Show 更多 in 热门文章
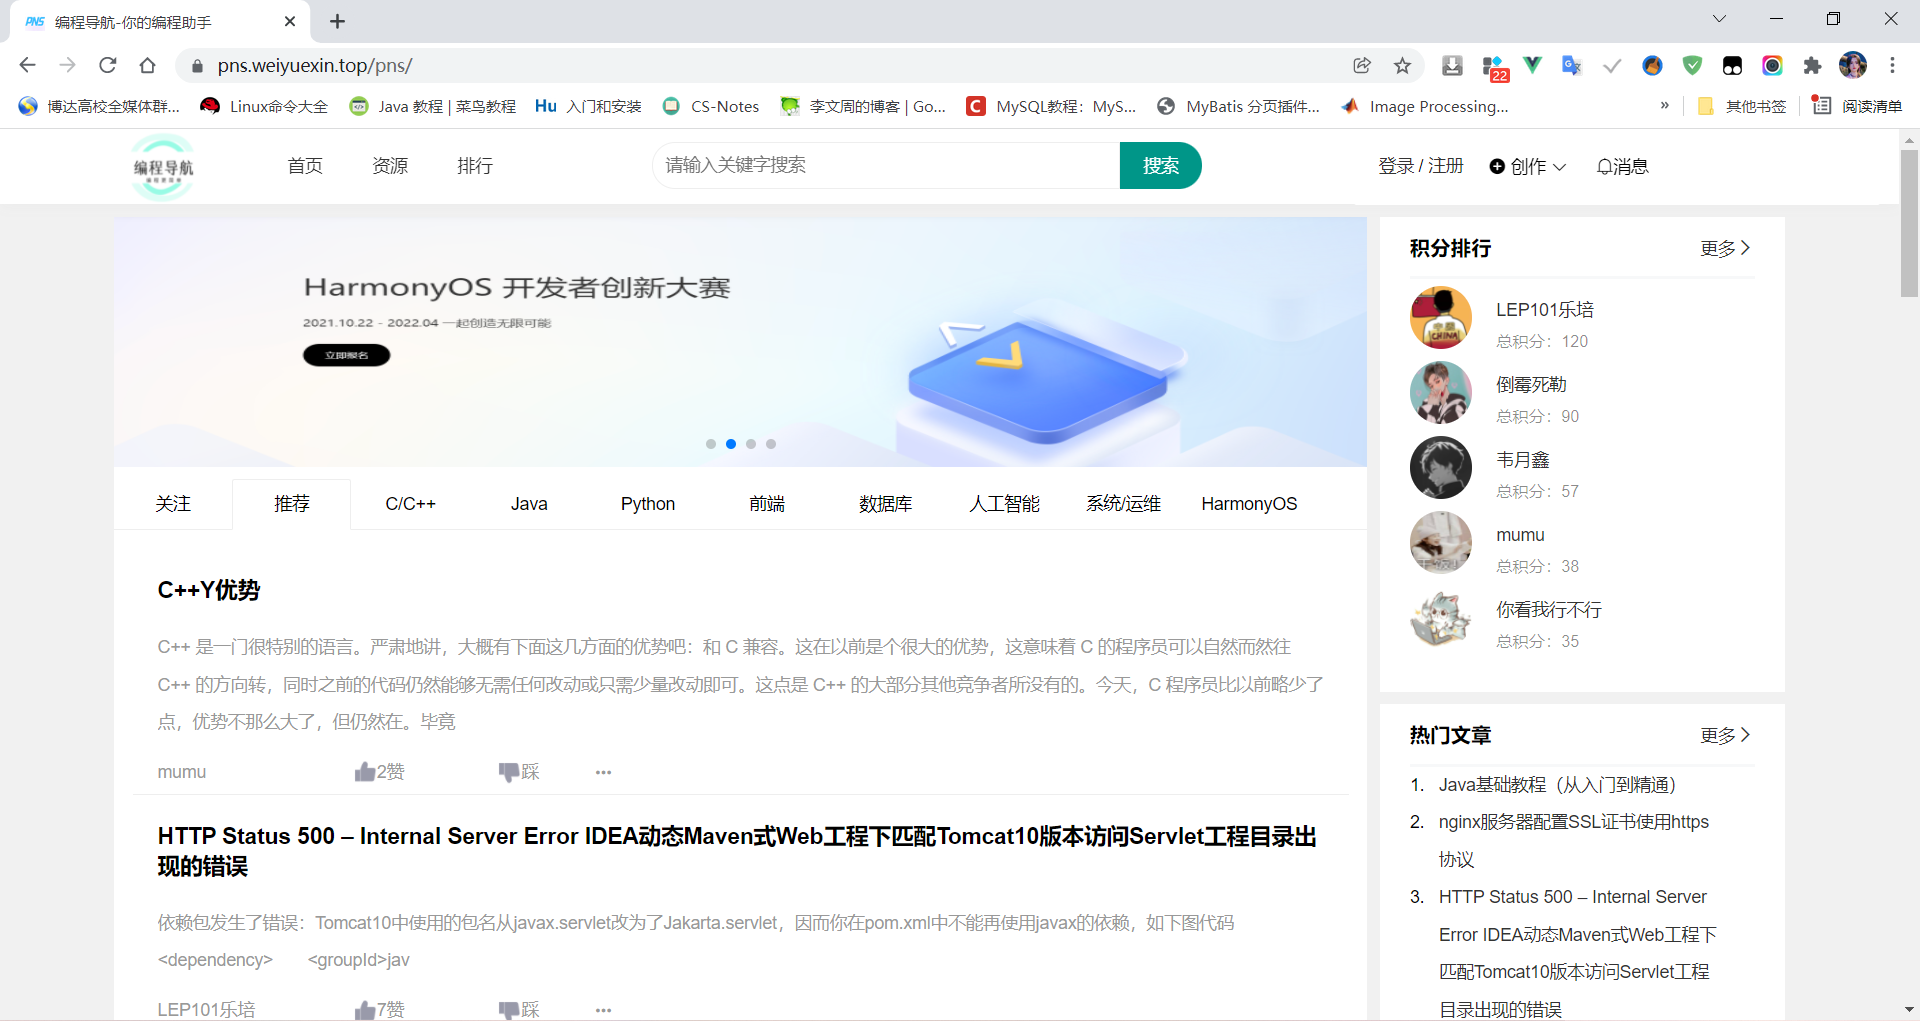Viewport: 1920px width, 1021px height. click(x=1725, y=735)
